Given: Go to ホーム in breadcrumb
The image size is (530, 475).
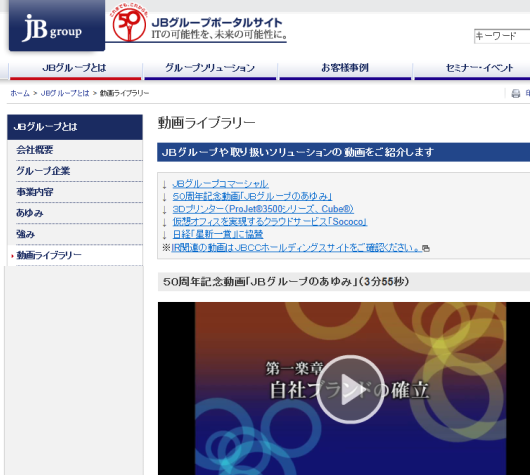Looking at the screenshot, I should click(20, 93).
